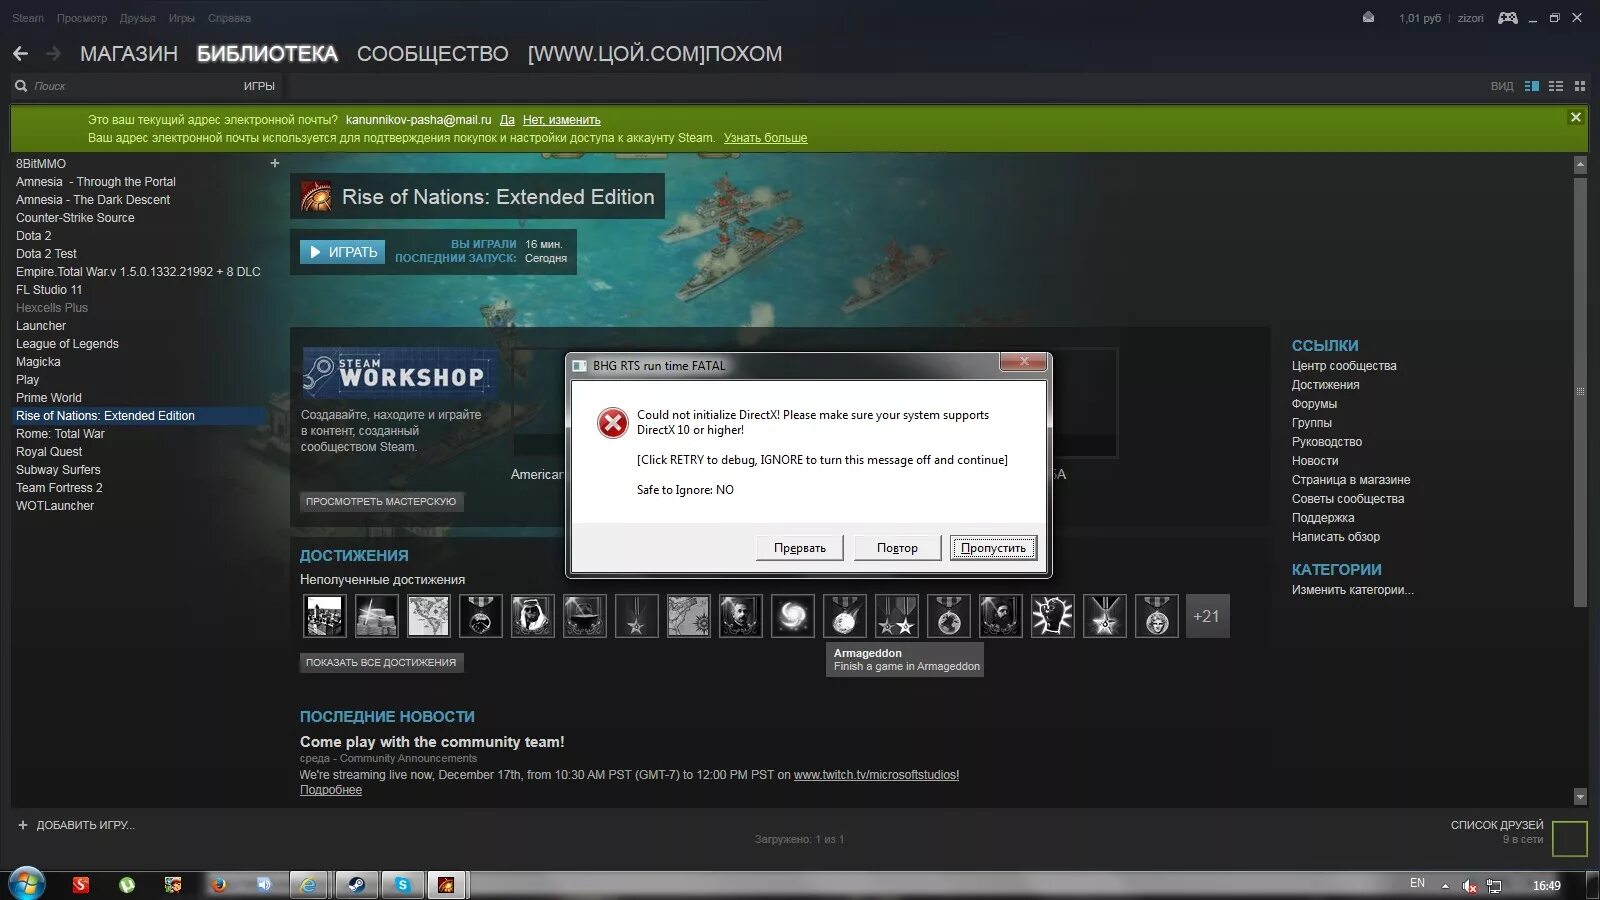Close the BHG RTS run time FATAL dialog
Viewport: 1600px width, 900px height.
[x=1024, y=362]
